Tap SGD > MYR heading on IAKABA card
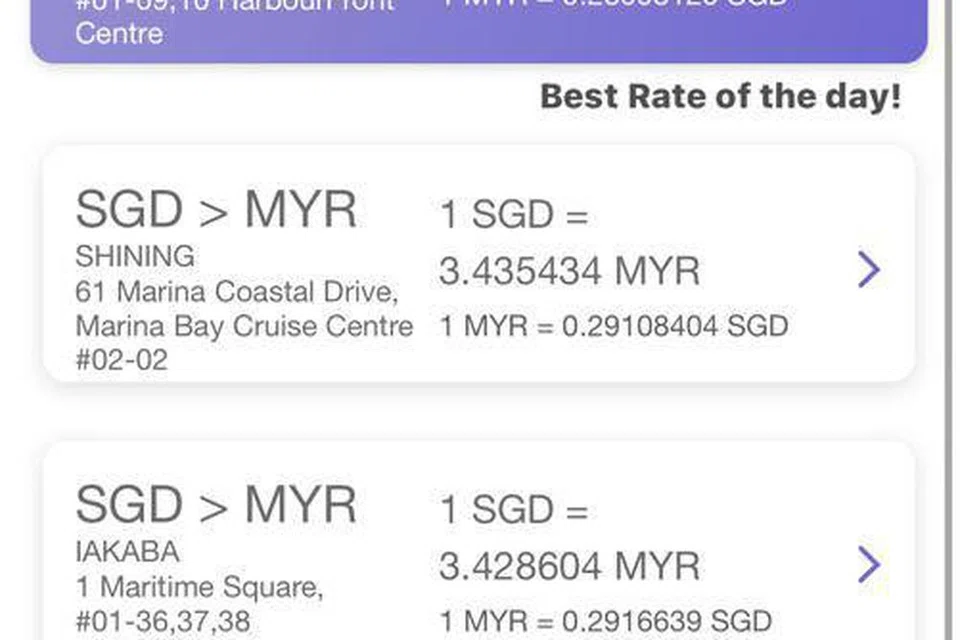 pyautogui.click(x=216, y=505)
